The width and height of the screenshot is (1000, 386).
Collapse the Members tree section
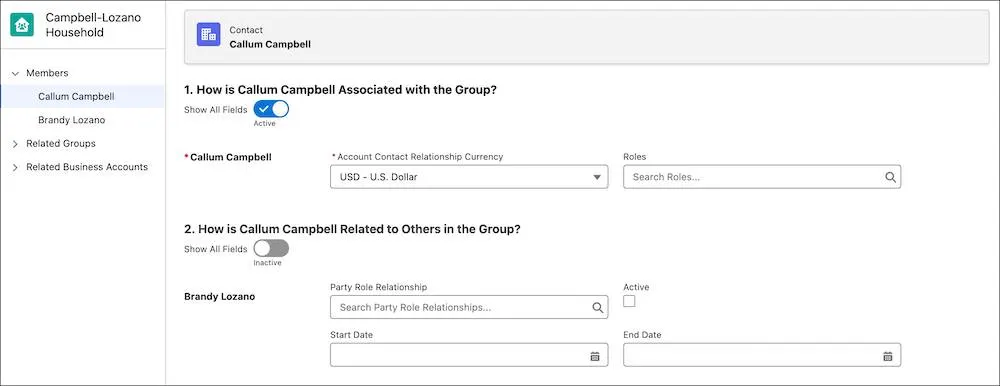[15, 73]
